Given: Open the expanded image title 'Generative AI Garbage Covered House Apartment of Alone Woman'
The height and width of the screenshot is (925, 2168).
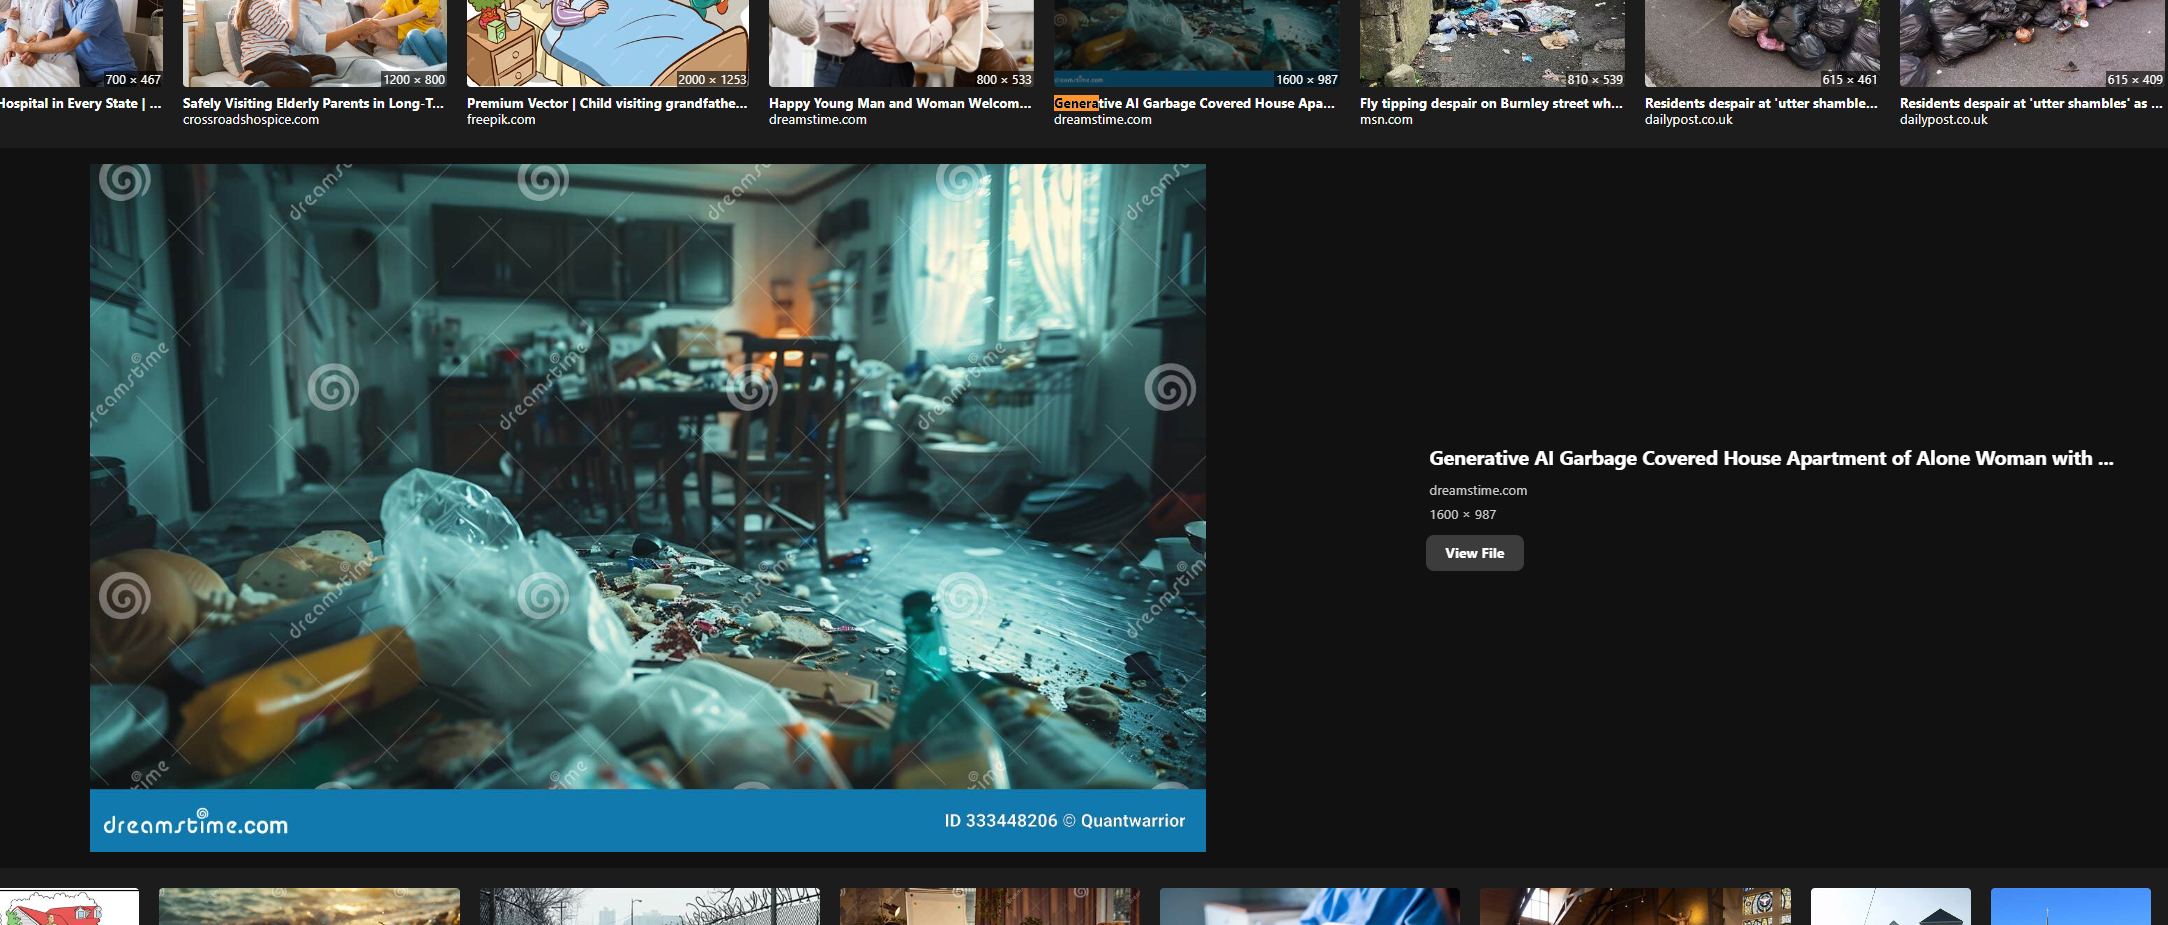Looking at the screenshot, I should [x=1771, y=458].
